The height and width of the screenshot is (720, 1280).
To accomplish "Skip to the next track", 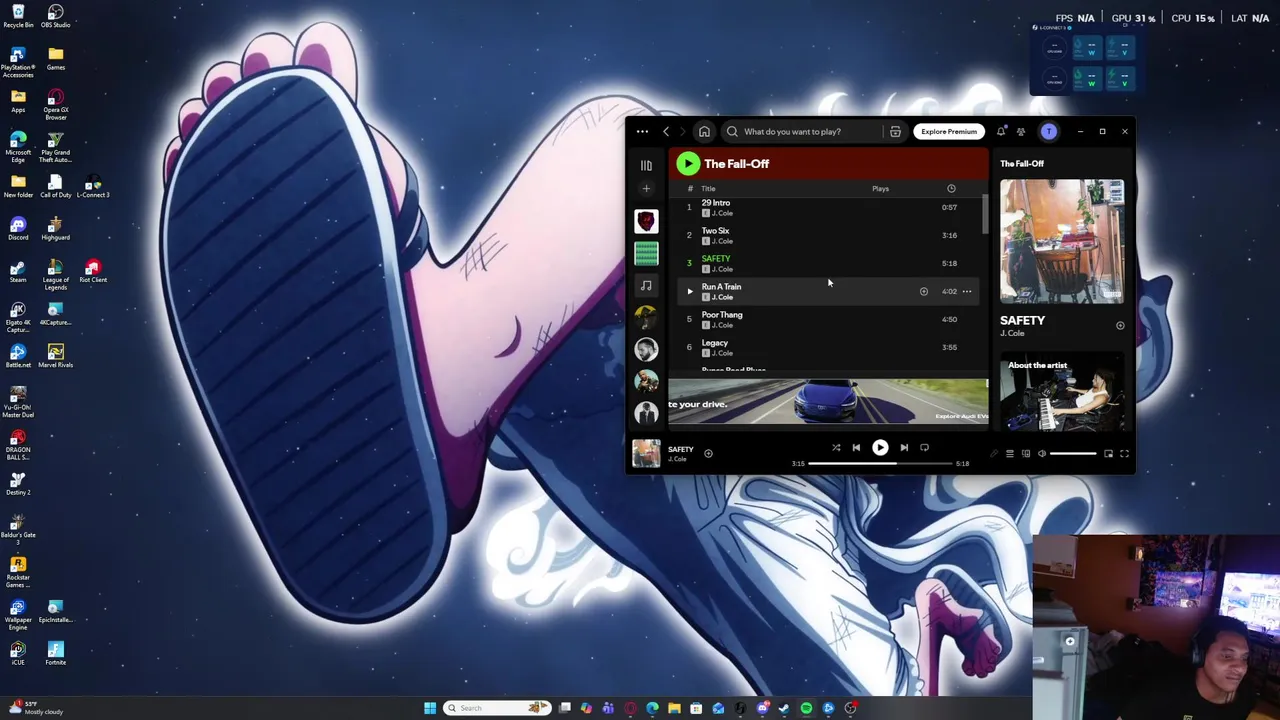I will [904, 448].
